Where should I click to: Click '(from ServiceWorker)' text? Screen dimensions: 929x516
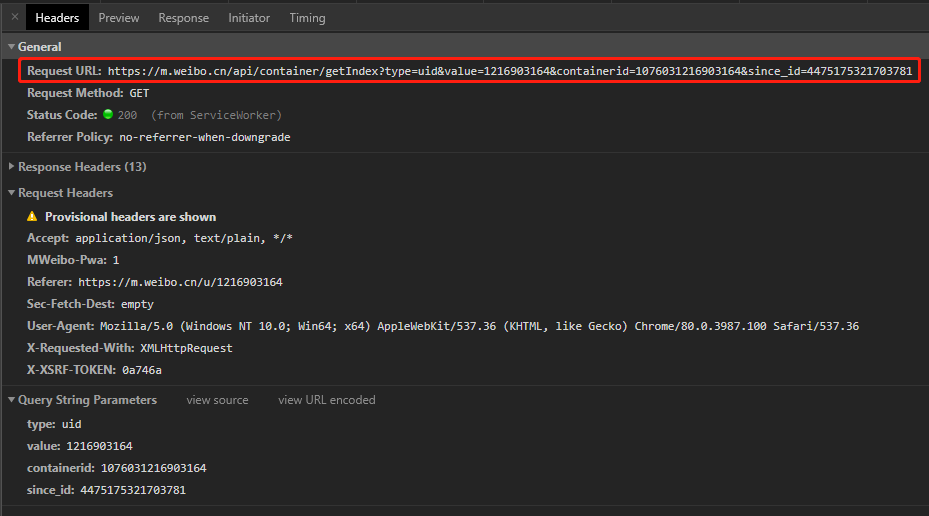click(216, 115)
